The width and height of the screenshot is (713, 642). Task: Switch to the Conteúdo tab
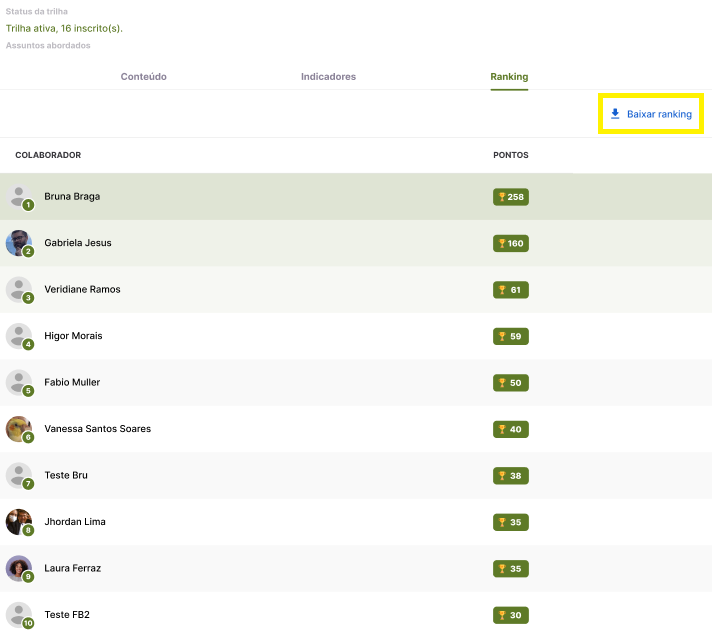pyautogui.click(x=144, y=76)
